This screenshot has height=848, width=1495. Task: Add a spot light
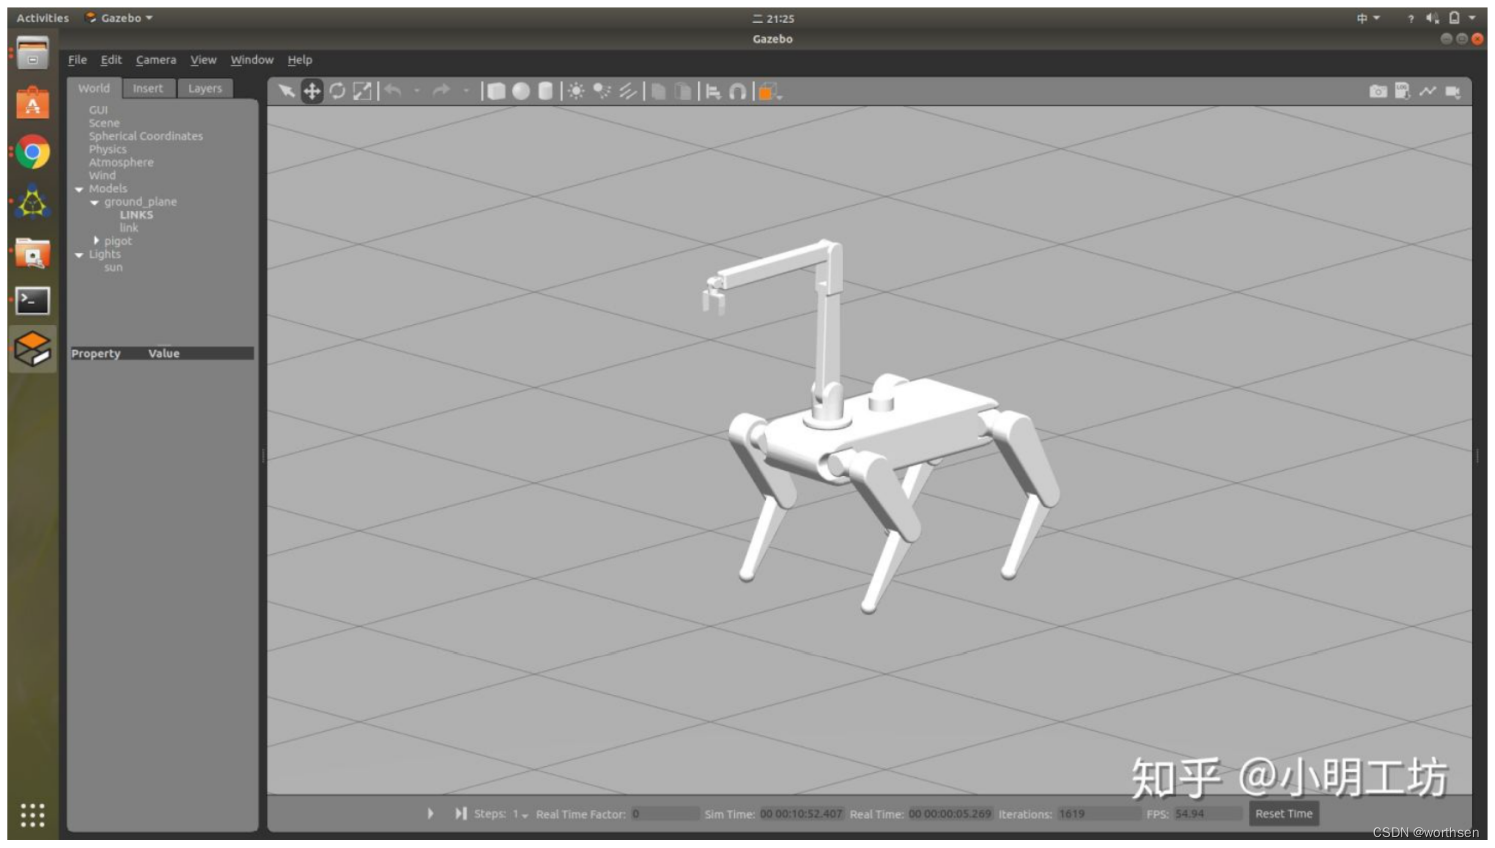tap(602, 91)
